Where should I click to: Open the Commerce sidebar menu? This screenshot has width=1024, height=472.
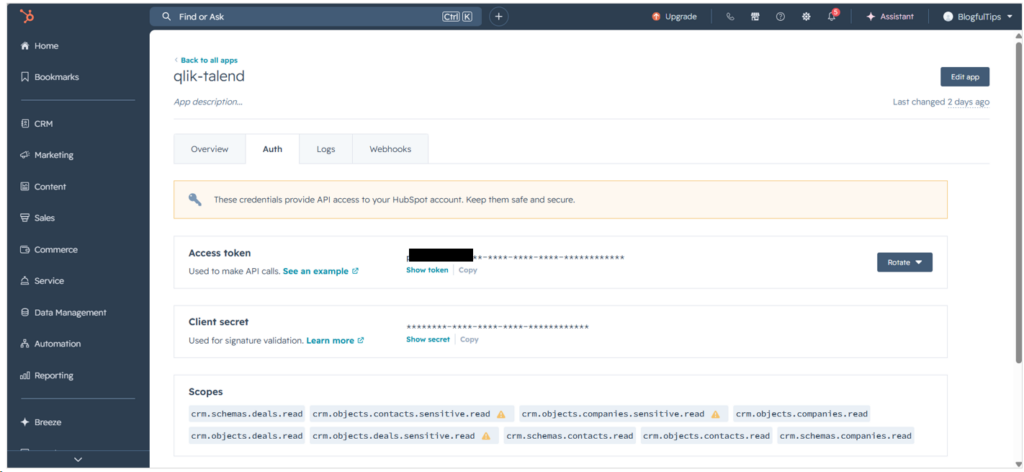coord(49,249)
